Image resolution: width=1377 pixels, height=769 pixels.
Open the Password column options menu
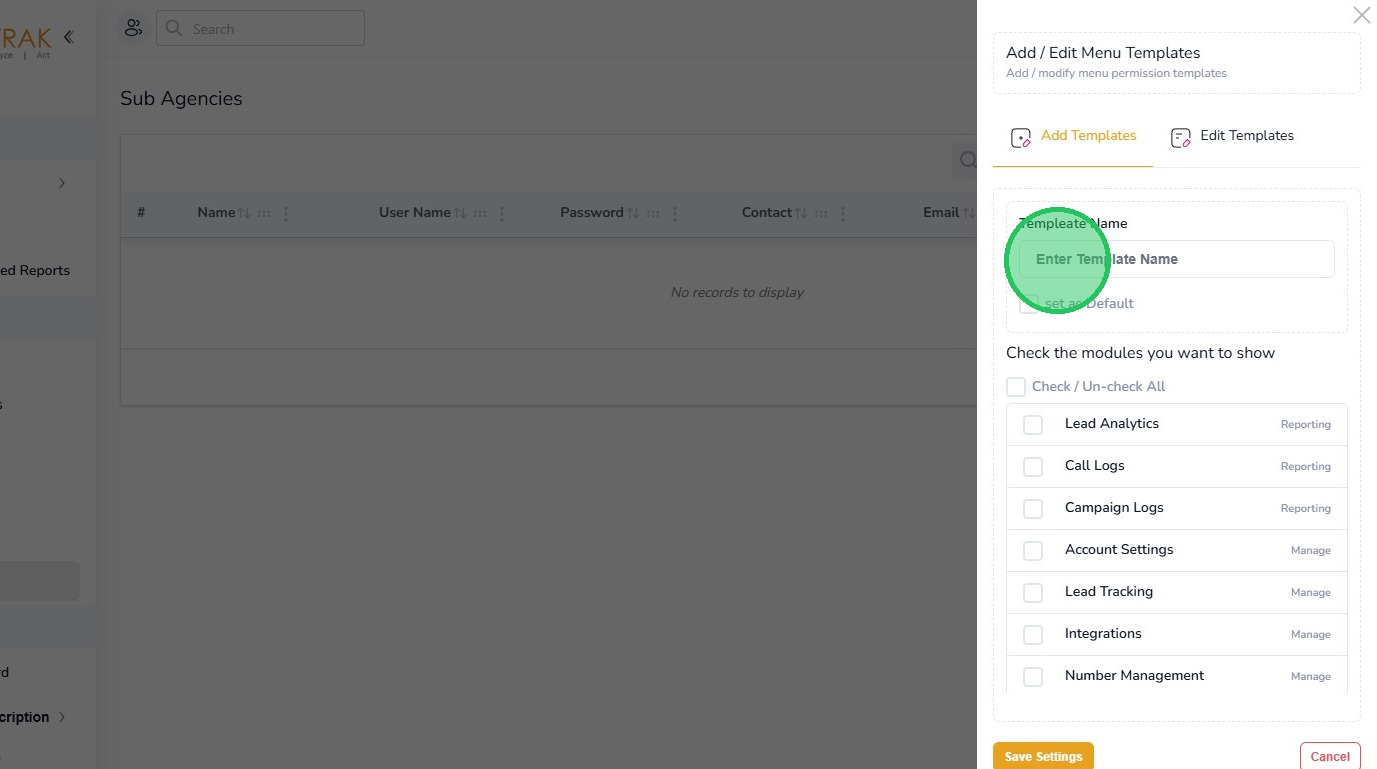click(675, 213)
